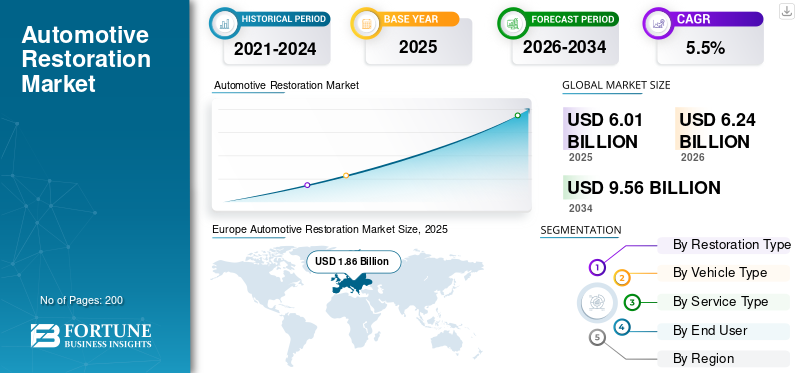The height and width of the screenshot is (373, 800).
Task: Select the By Service Type label
Action: click(x=720, y=302)
